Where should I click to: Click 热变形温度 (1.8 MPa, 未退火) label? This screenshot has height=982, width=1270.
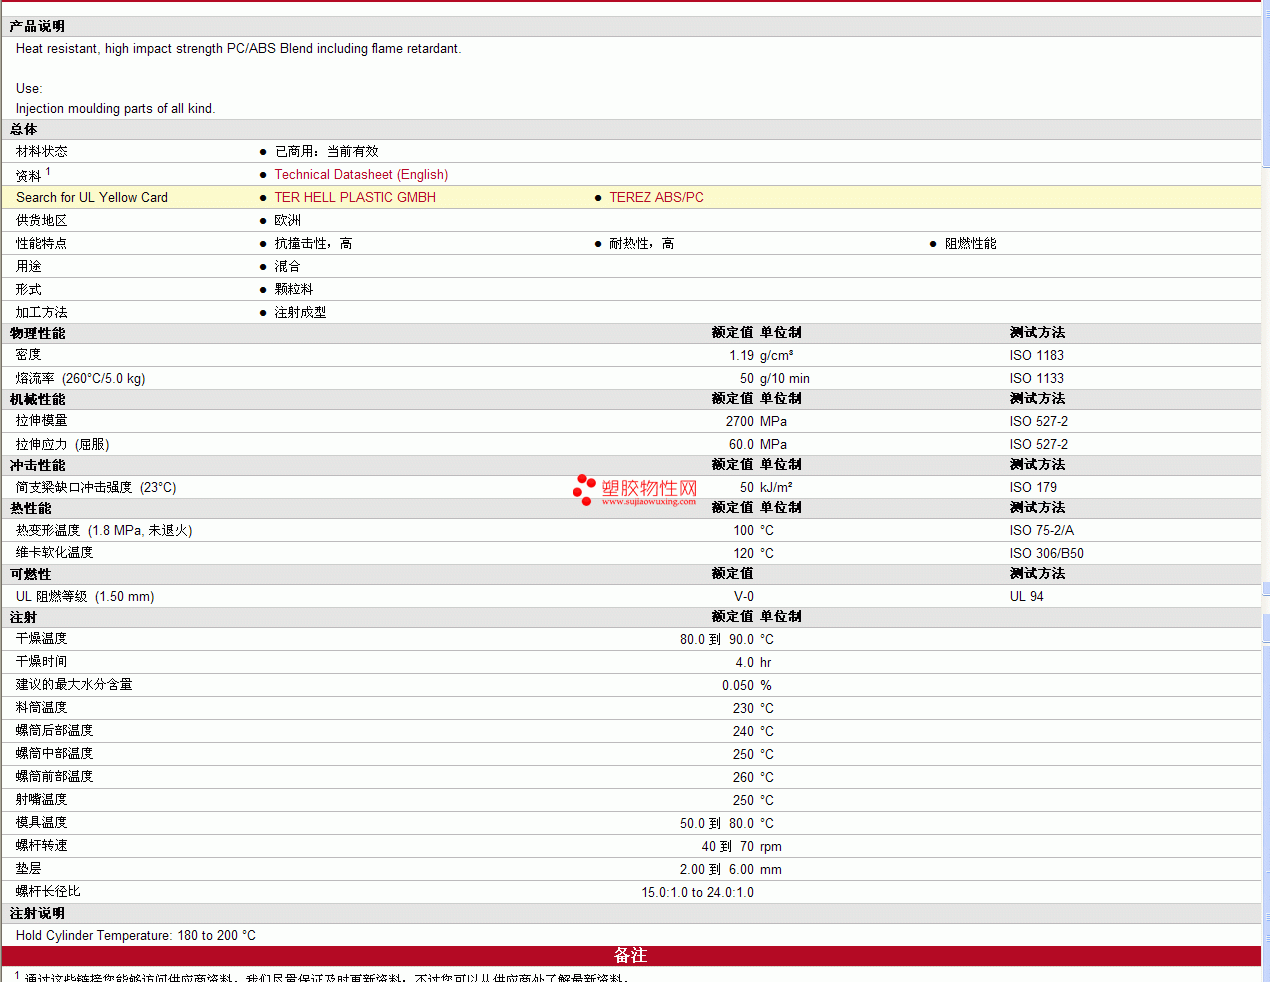[x=104, y=531]
